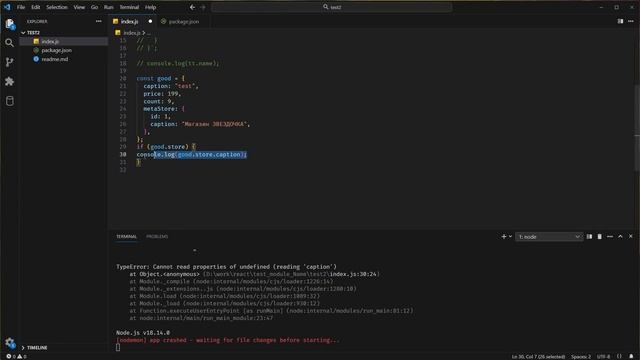
Task: Click the unsaved dot on index.js tab
Action: click(x=150, y=21)
